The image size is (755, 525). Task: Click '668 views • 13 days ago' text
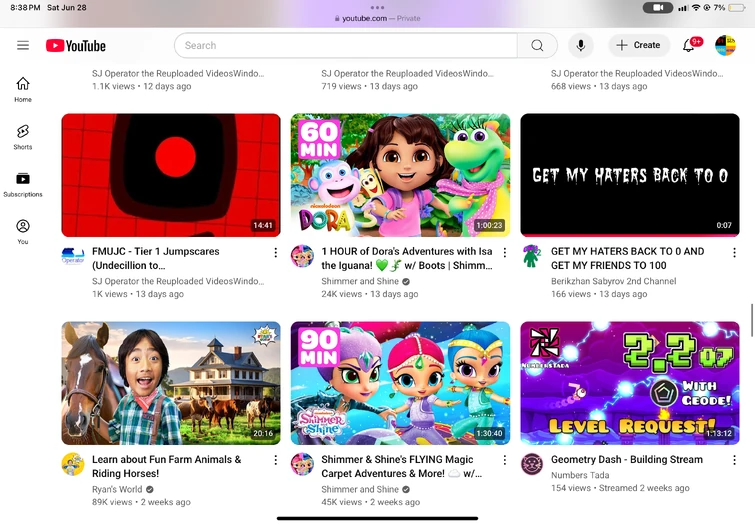point(599,86)
